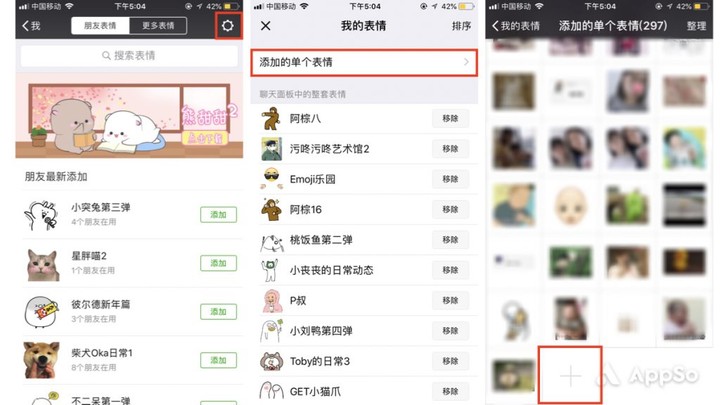Open the 熊甜甜2 banner image
720x405 pixels.
pyautogui.click(x=129, y=115)
